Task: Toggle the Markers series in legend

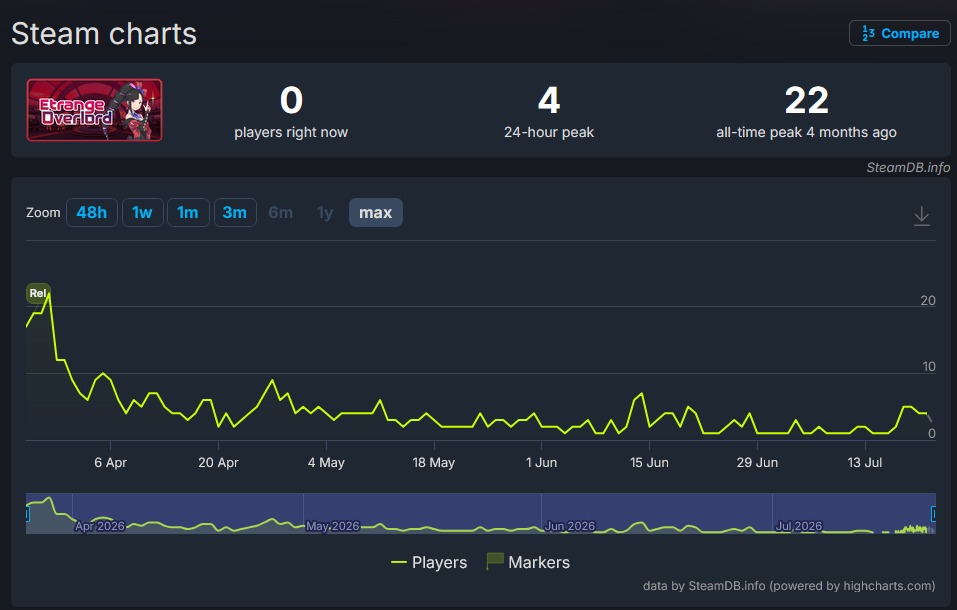Action: [x=528, y=562]
